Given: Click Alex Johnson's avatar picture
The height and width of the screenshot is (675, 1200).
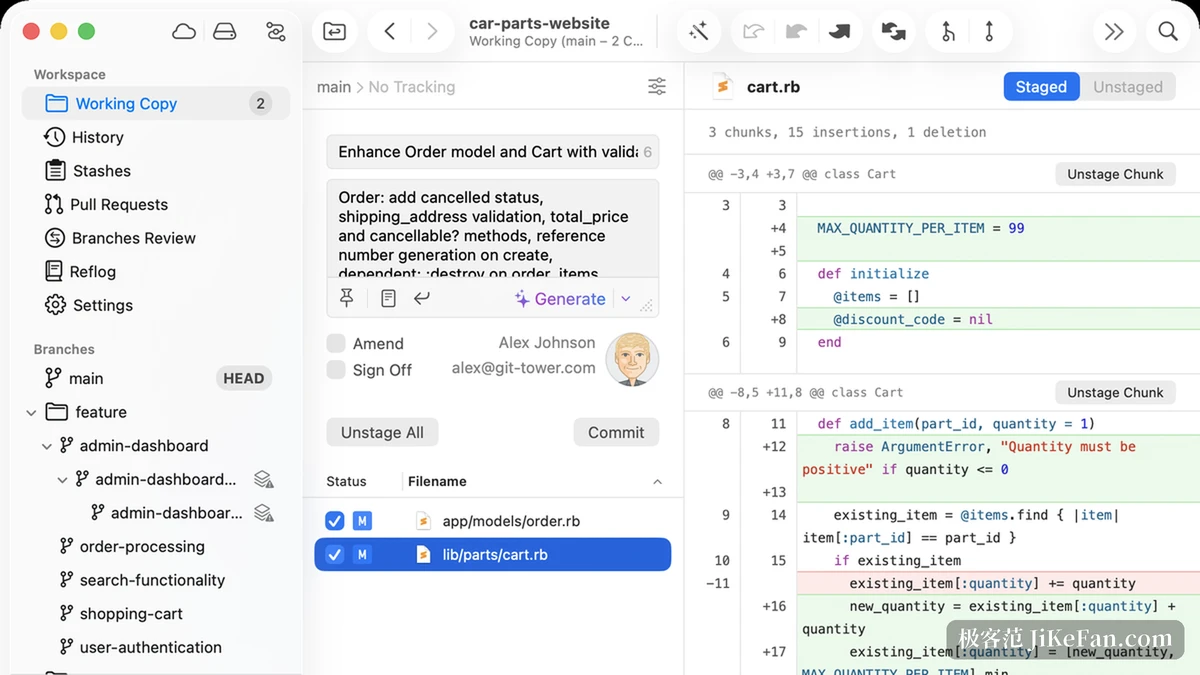Looking at the screenshot, I should click(x=632, y=359).
